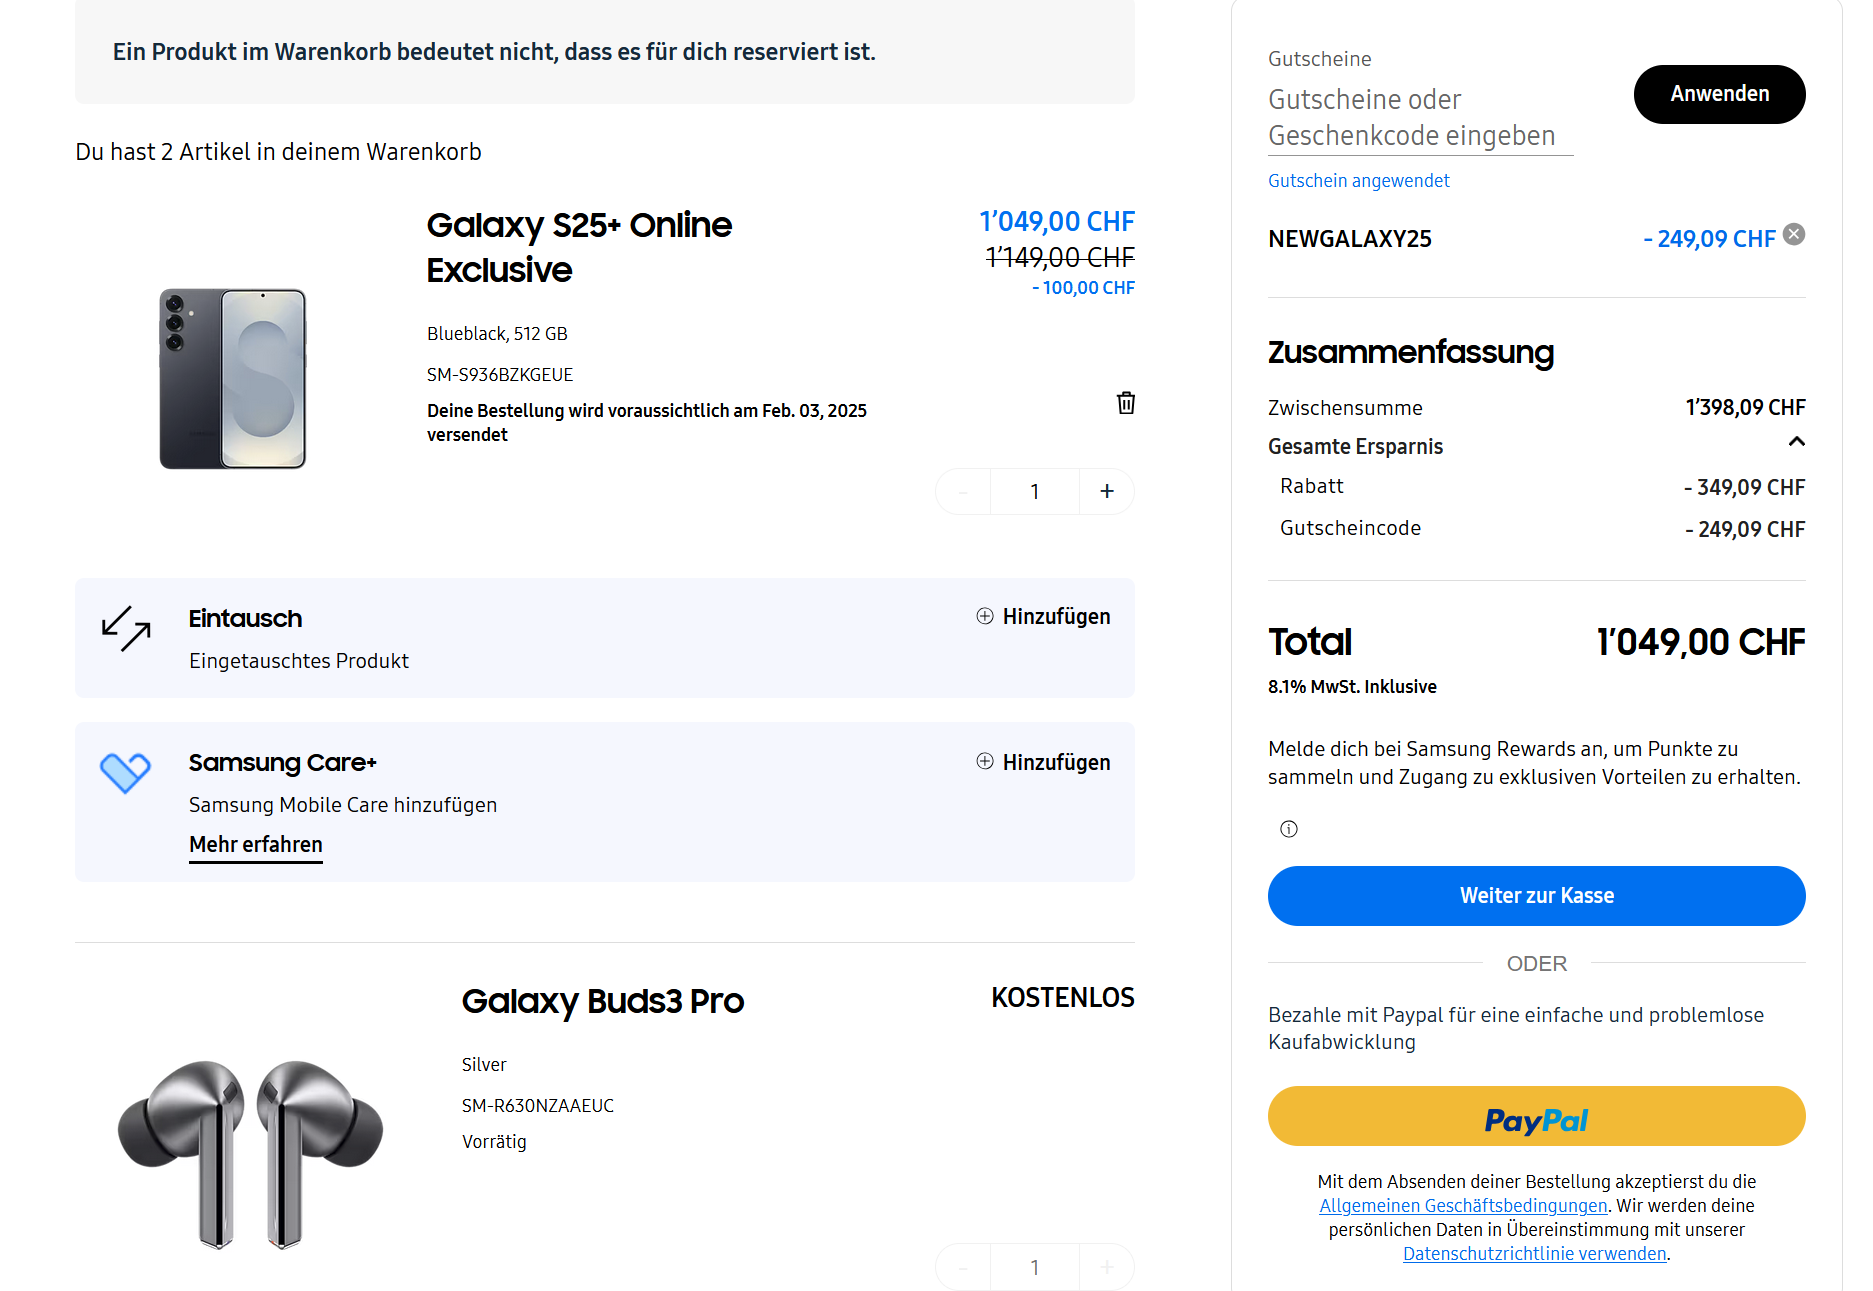Open Allgemeinen Geschäftsbedingungen link
The height and width of the screenshot is (1291, 1873).
pyautogui.click(x=1463, y=1206)
